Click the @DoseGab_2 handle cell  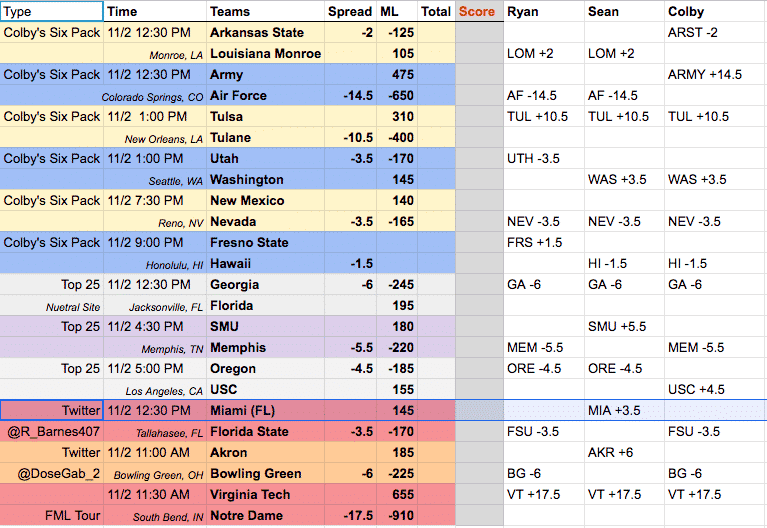point(52,474)
